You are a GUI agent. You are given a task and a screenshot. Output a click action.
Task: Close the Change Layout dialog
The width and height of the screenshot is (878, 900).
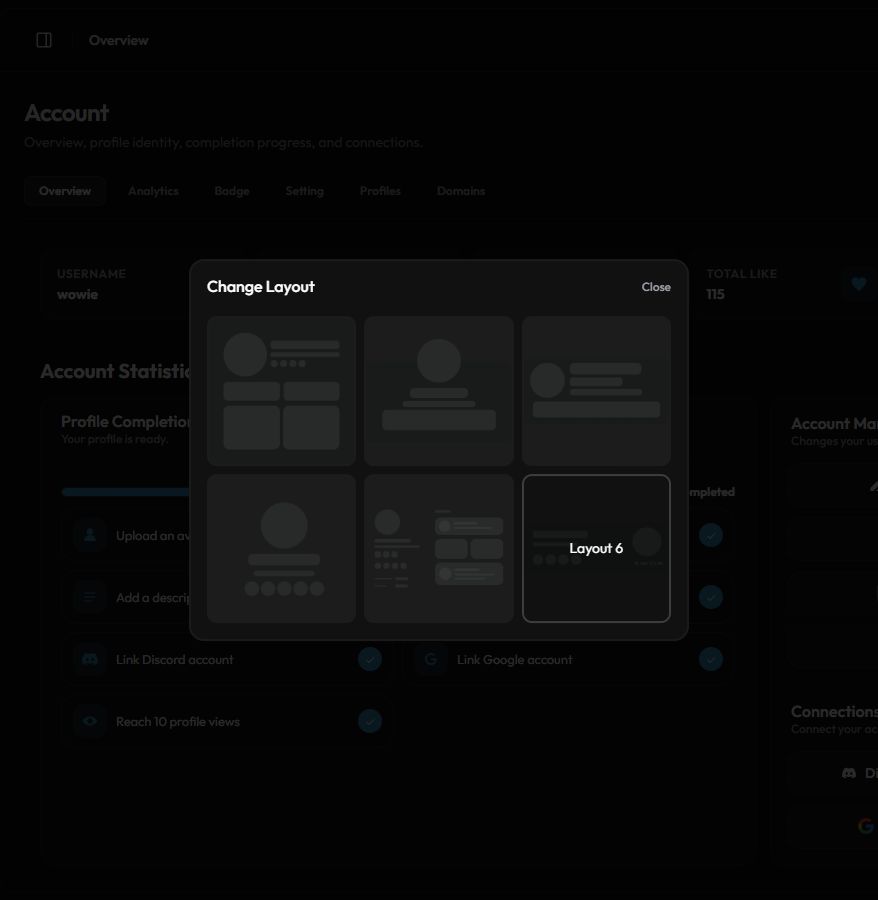pos(656,287)
